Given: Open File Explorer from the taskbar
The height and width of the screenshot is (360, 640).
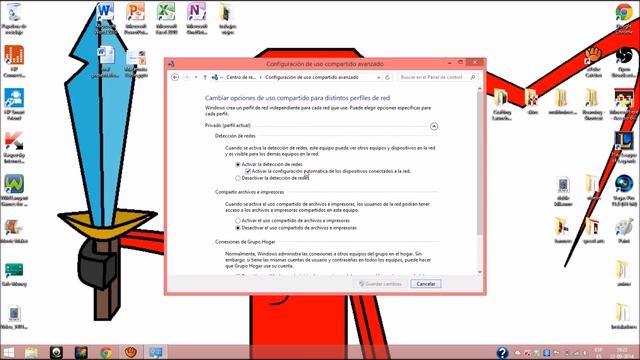Looking at the screenshot, I should point(31,352).
